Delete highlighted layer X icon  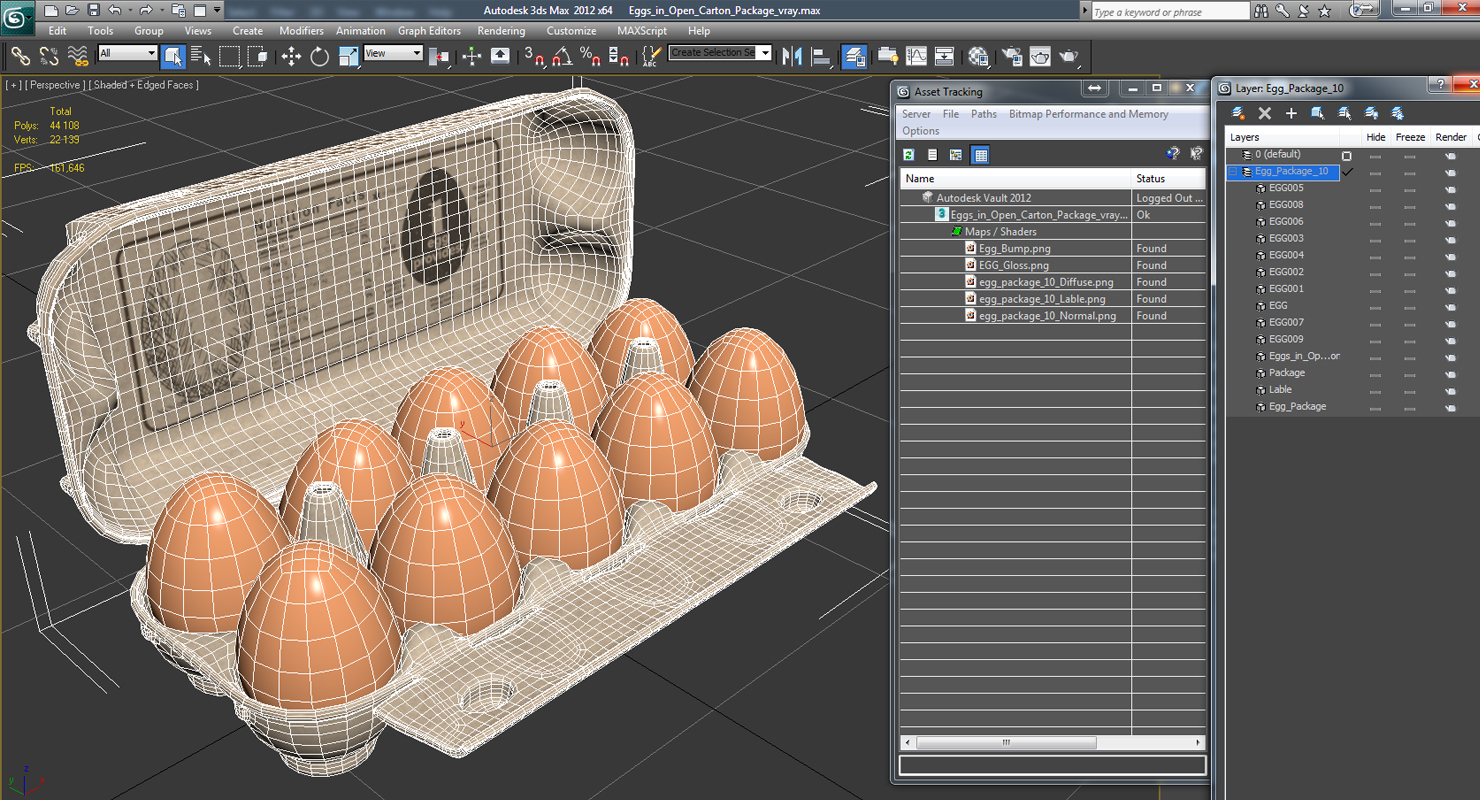(x=1264, y=113)
